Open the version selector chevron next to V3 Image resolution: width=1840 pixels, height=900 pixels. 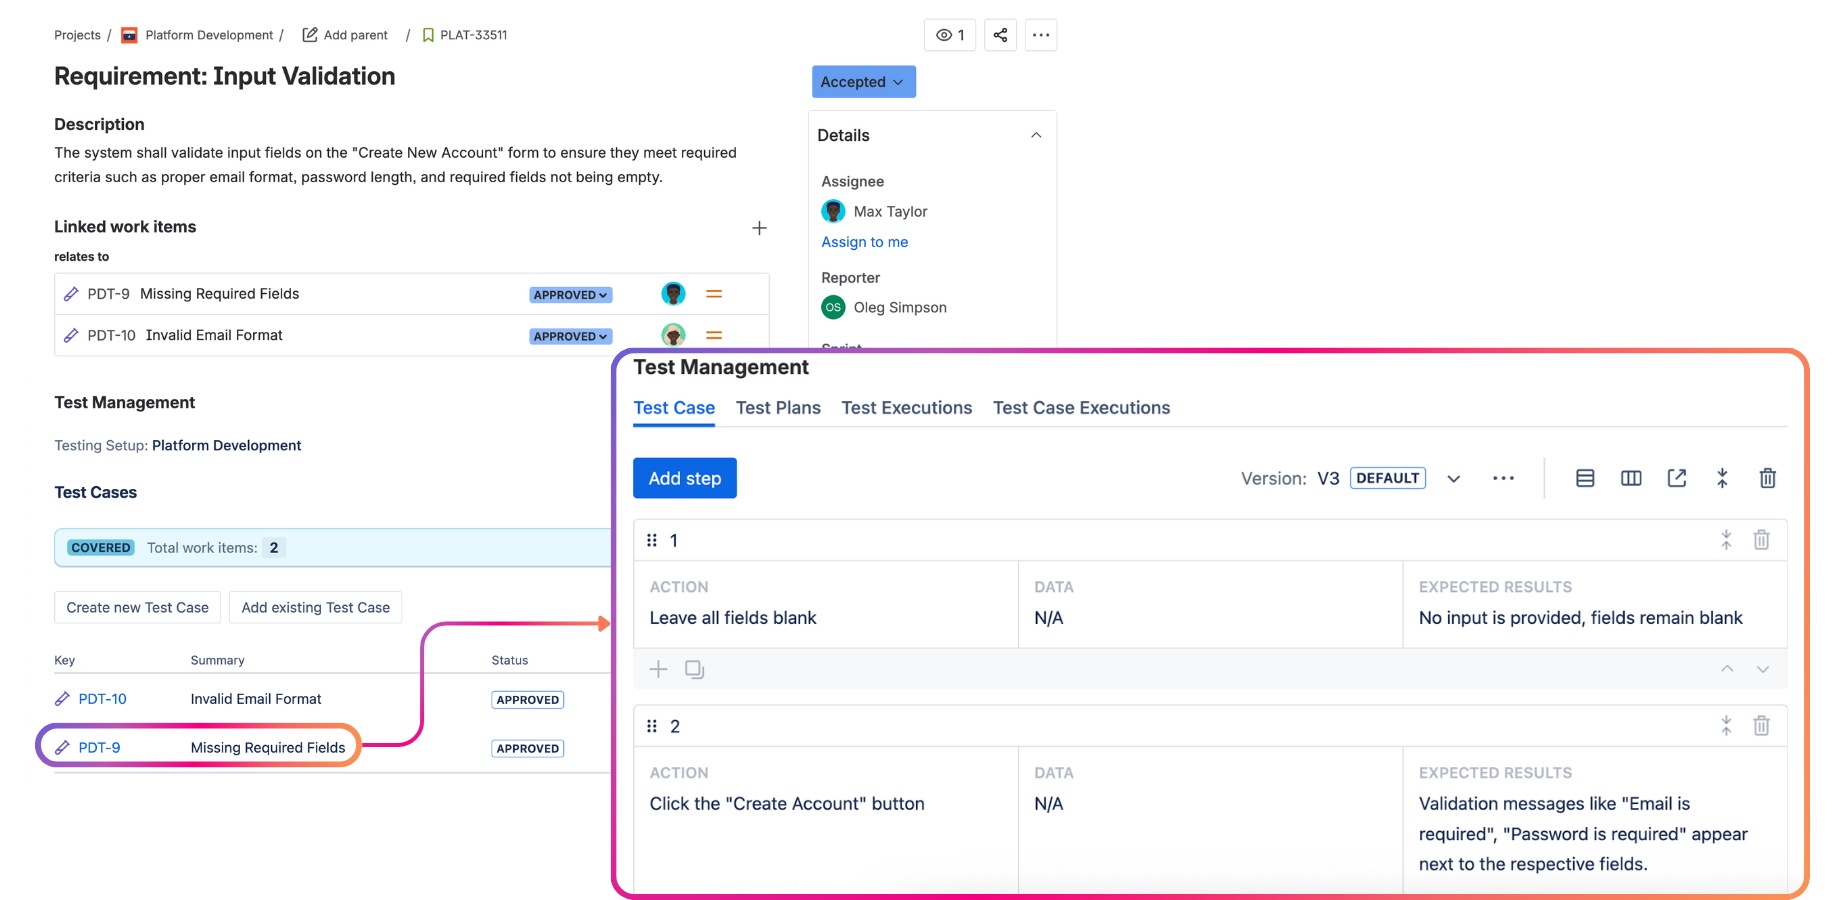[1453, 478]
